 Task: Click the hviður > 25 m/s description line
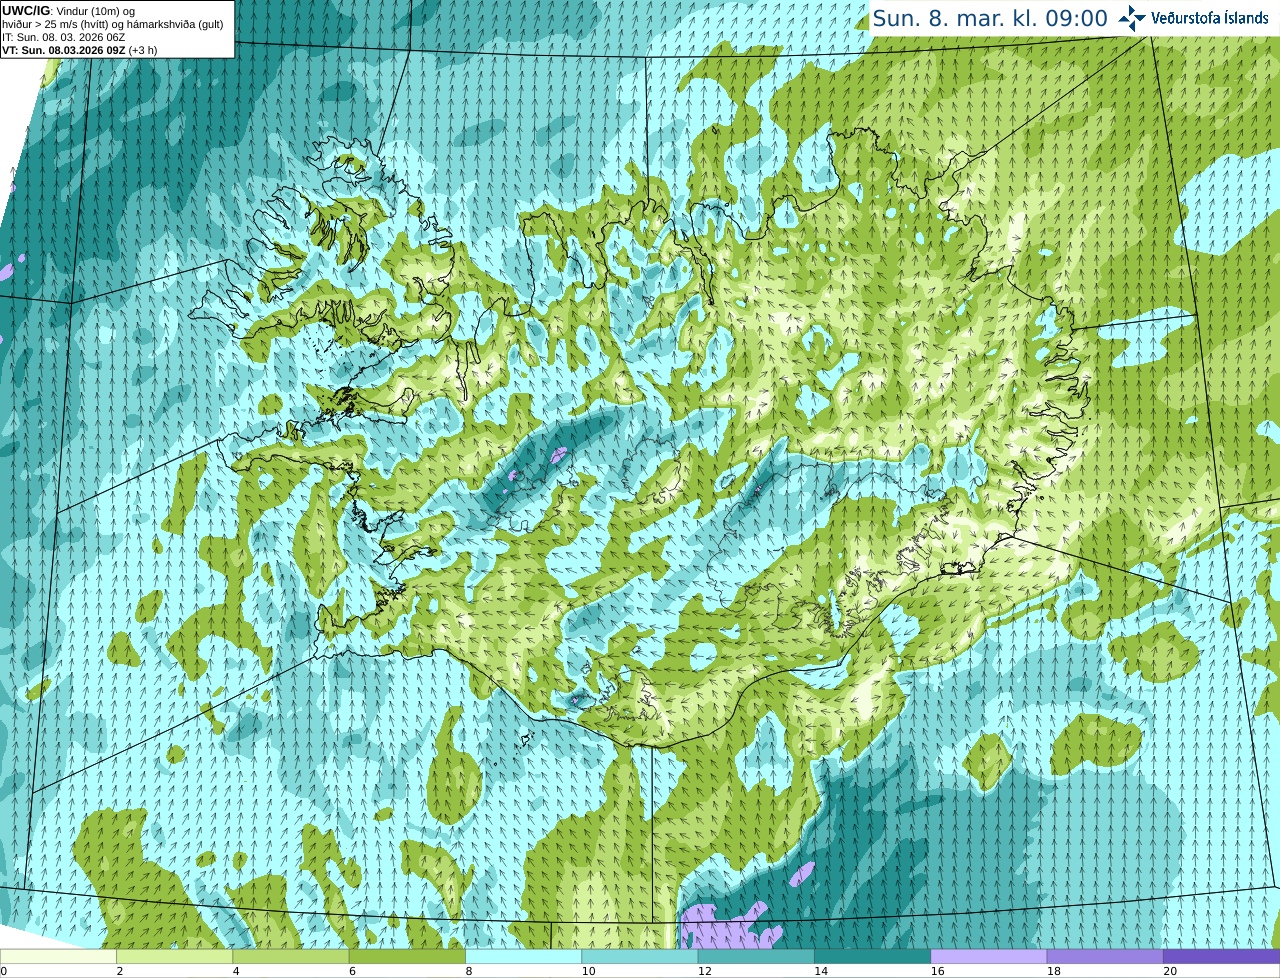[113, 24]
